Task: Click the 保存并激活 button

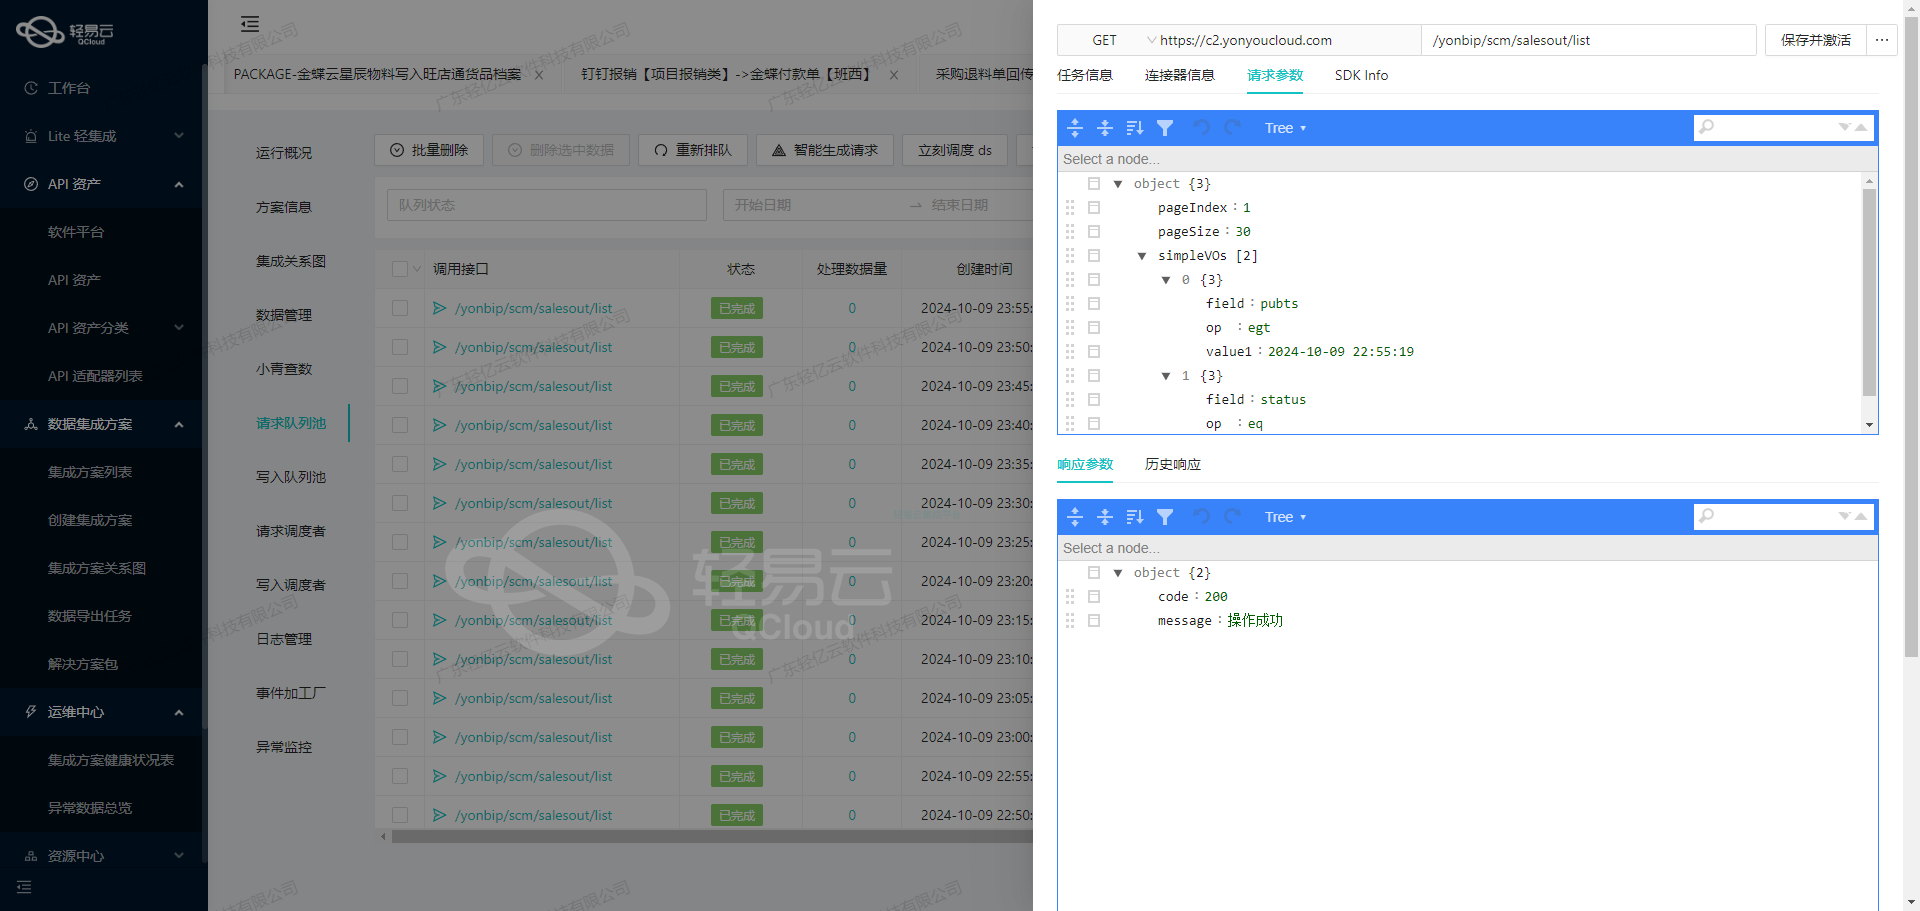Action: 1816,40
